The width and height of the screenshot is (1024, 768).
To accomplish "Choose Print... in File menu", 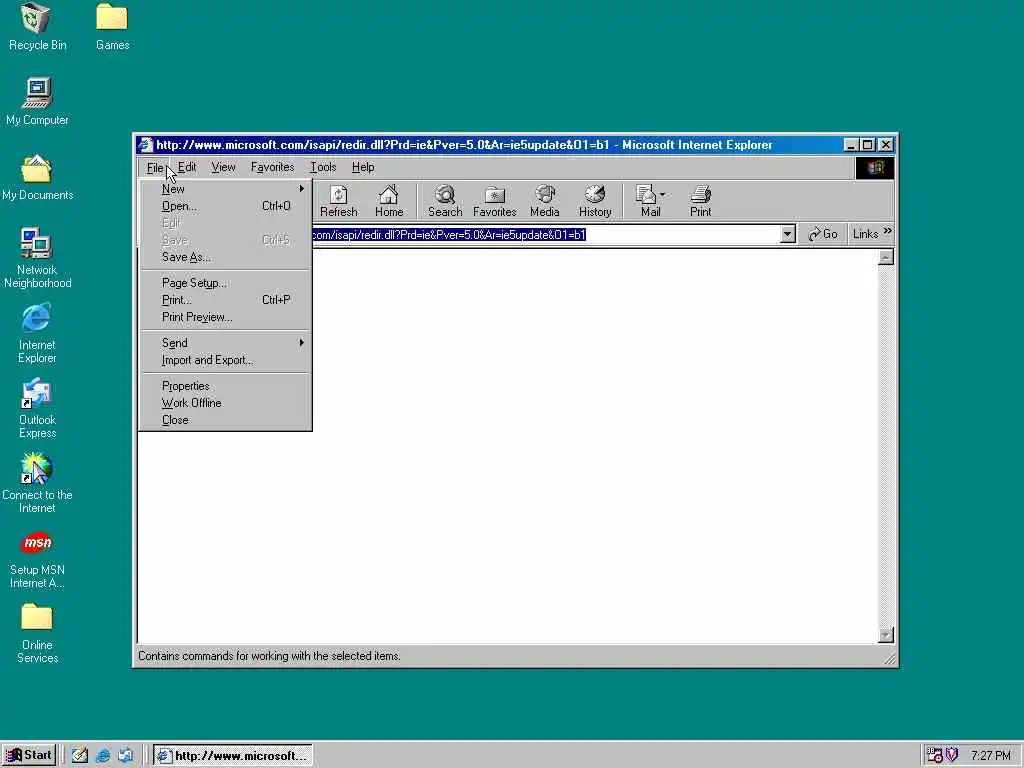I will (x=225, y=300).
